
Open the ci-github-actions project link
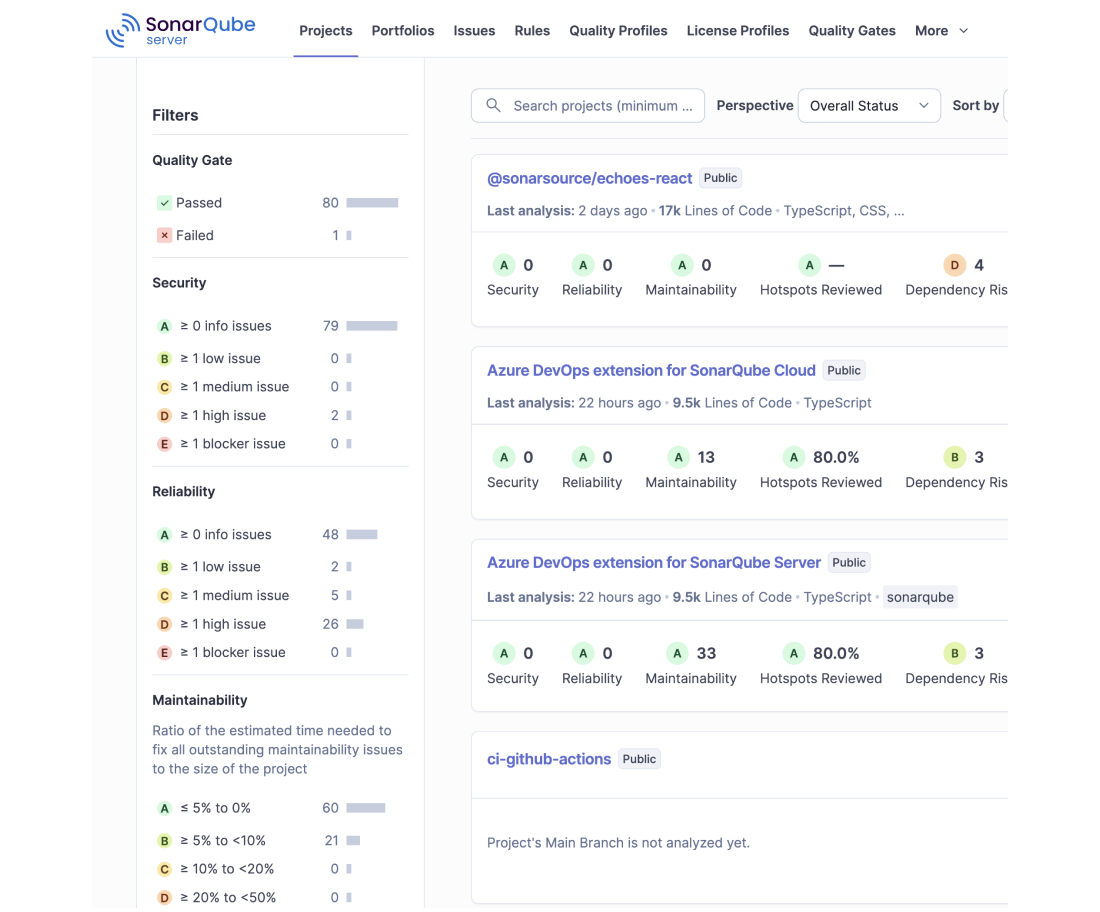[x=549, y=759]
